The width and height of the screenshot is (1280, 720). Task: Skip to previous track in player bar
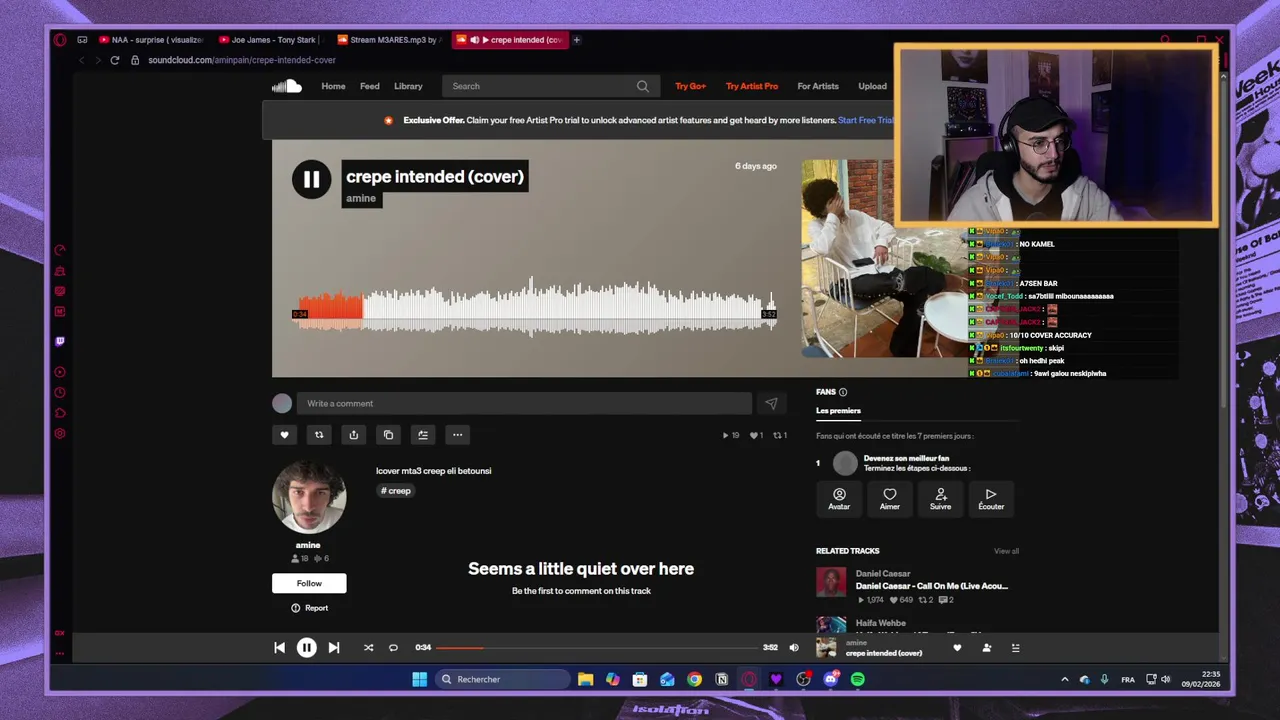point(279,648)
